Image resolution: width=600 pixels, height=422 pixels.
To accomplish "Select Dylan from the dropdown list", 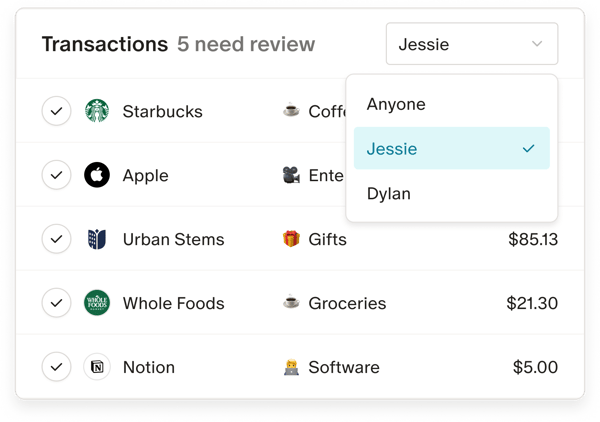I will pos(452,193).
